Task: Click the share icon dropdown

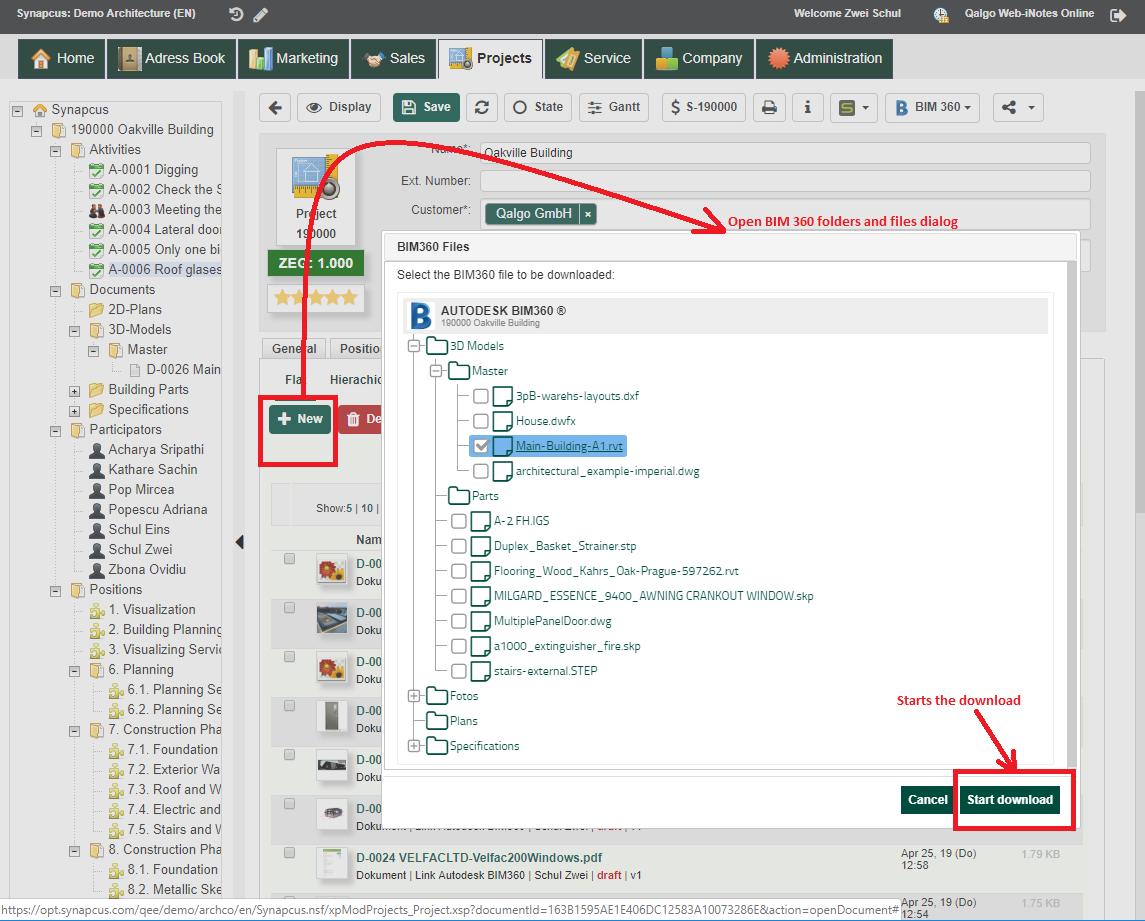Action: pyautogui.click(x=1018, y=108)
